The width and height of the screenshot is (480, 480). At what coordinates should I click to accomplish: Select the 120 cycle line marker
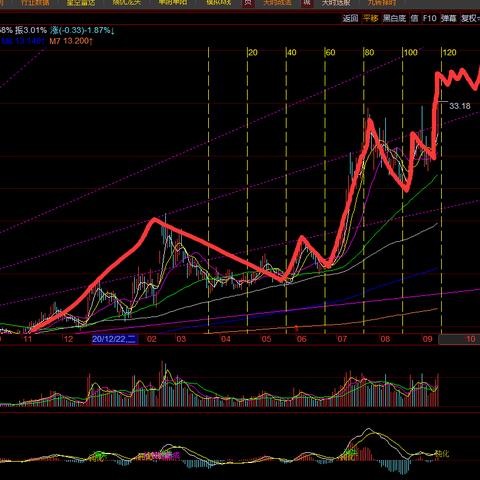449,53
